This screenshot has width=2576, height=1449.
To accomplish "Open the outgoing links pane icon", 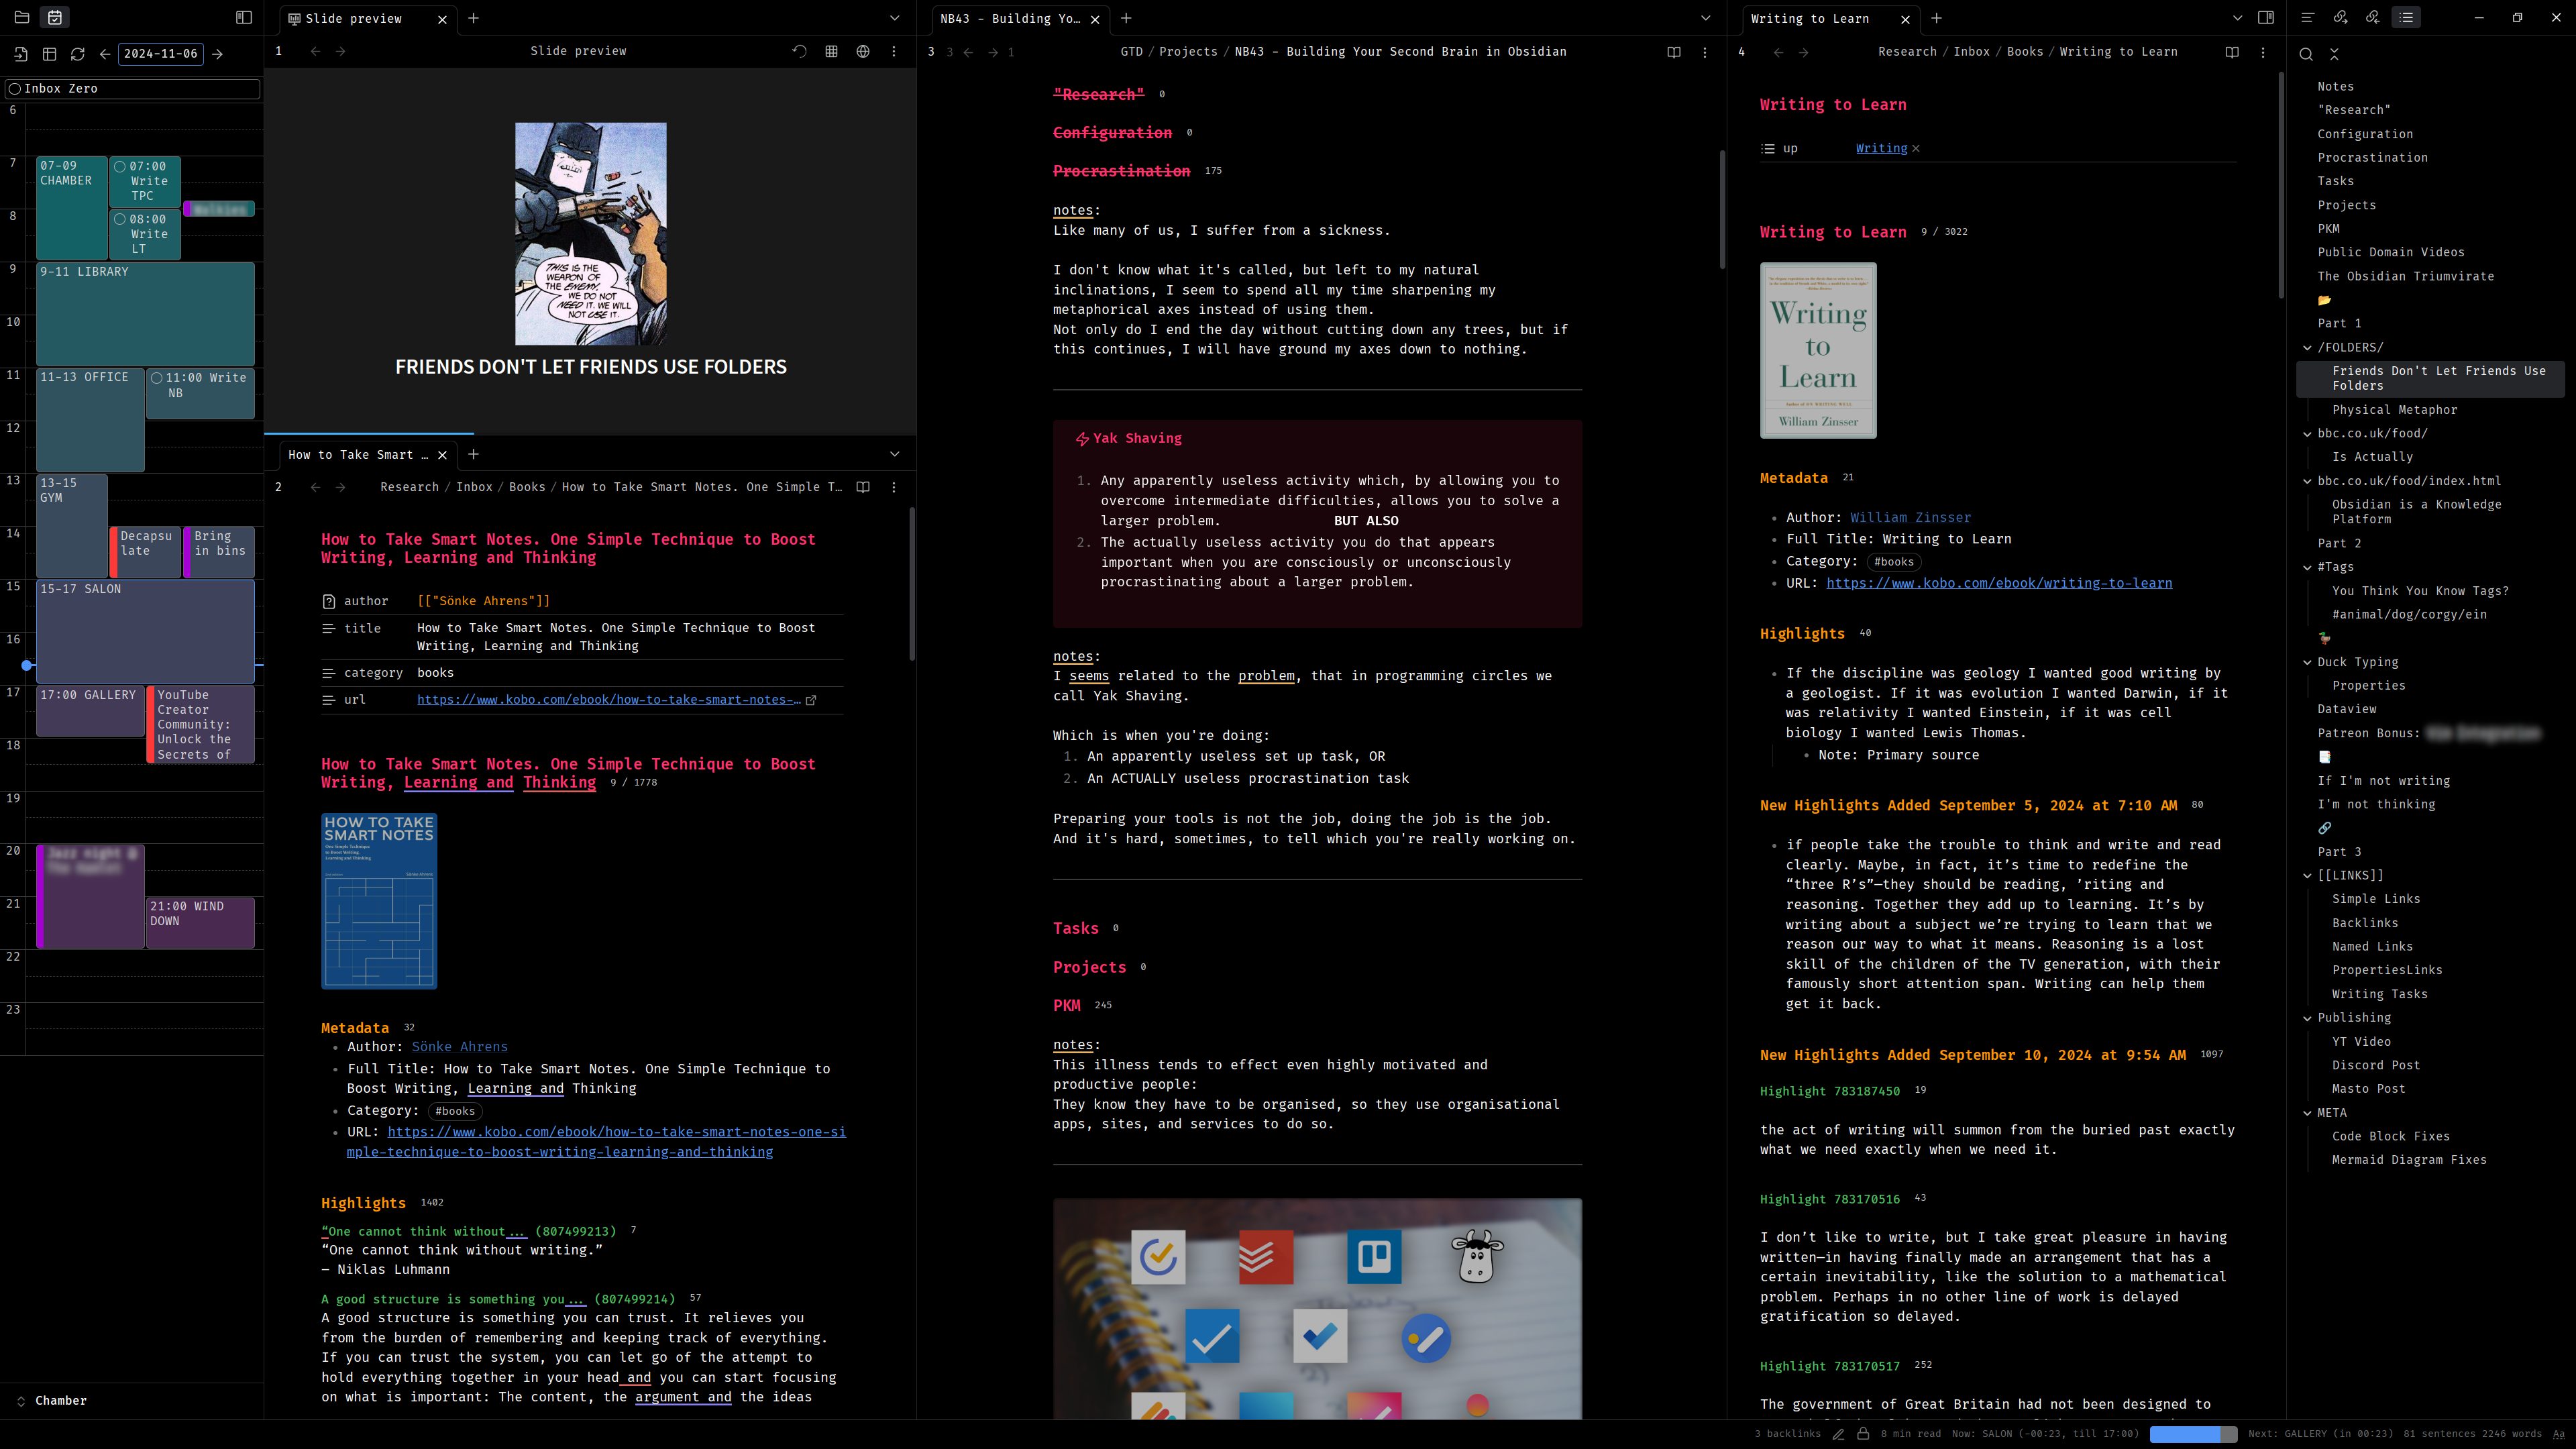I will point(2340,17).
